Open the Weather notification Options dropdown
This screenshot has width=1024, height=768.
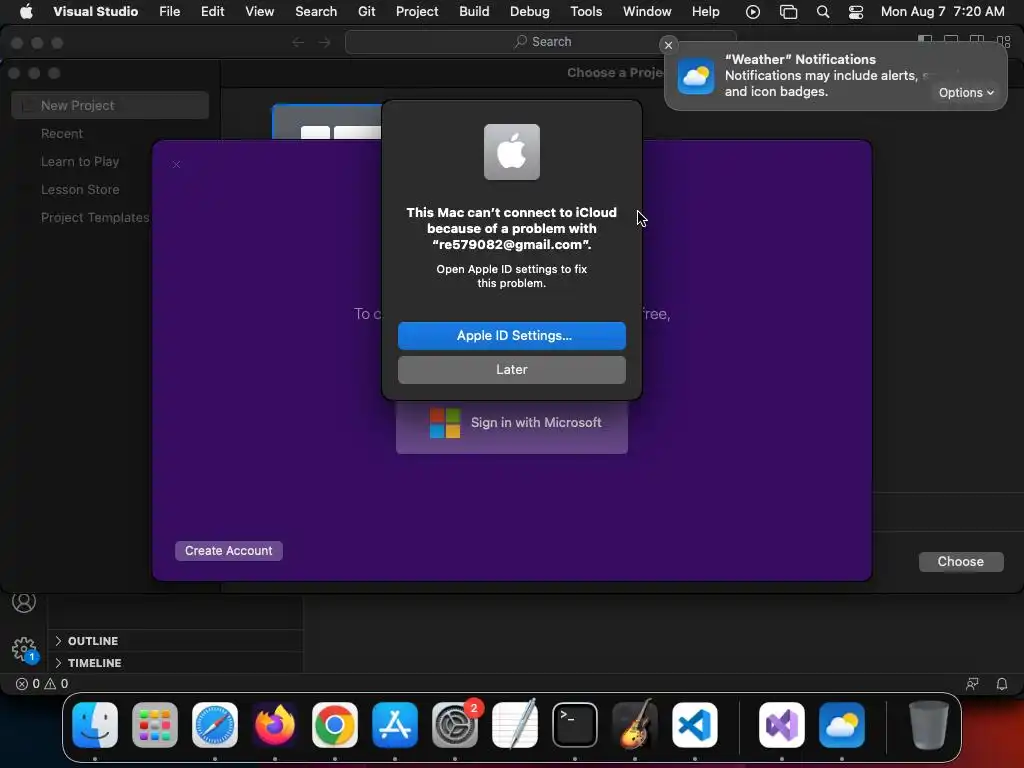[966, 93]
